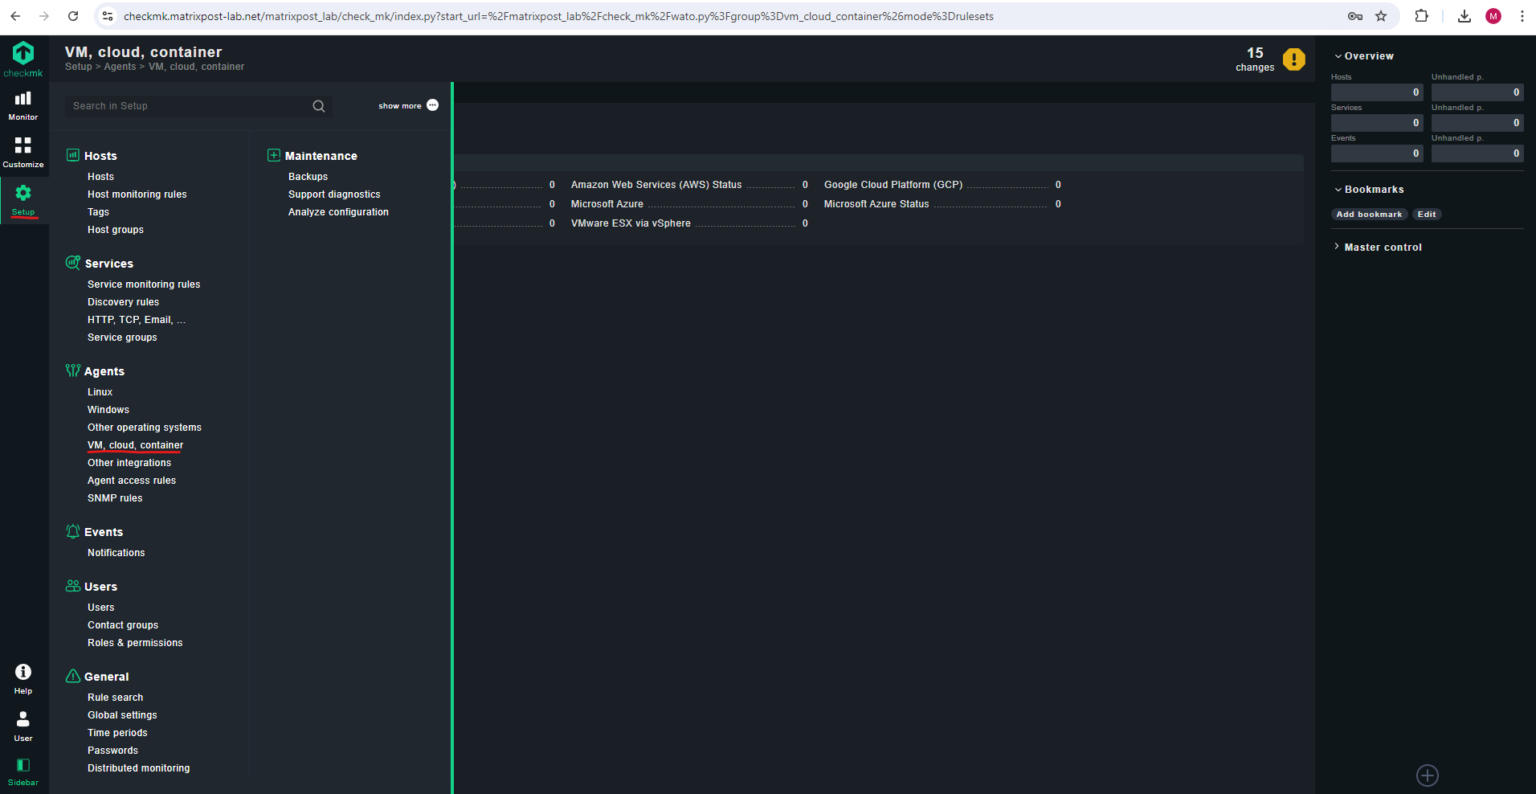Viewport: 1536px width, 794px height.
Task: Open the browser Downloads icon
Action: pyautogui.click(x=1464, y=16)
